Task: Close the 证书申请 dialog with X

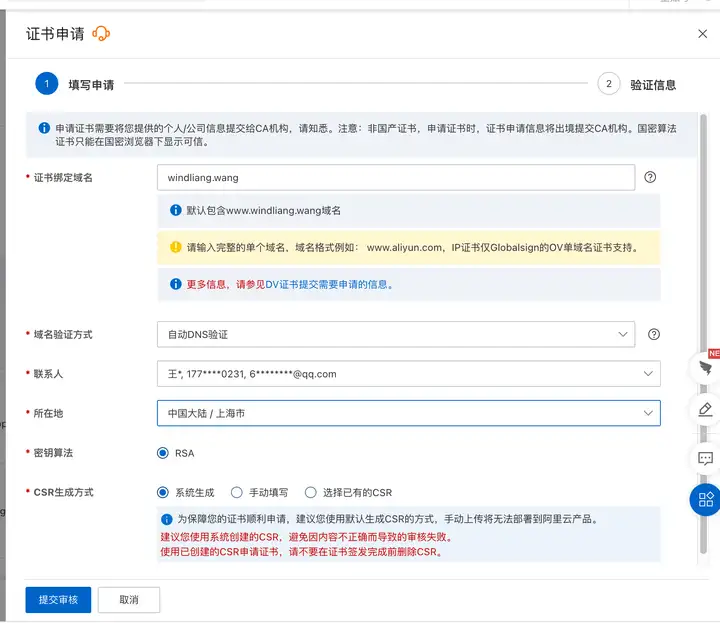Action: point(701,34)
